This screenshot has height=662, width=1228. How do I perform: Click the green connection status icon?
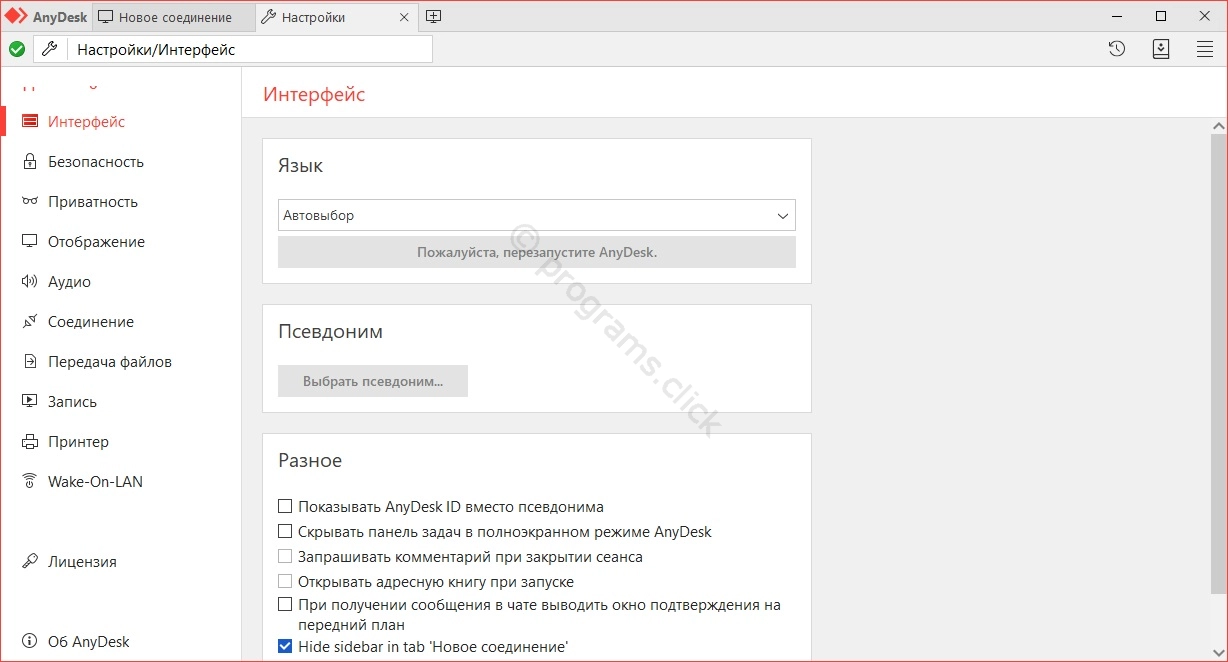(x=17, y=49)
